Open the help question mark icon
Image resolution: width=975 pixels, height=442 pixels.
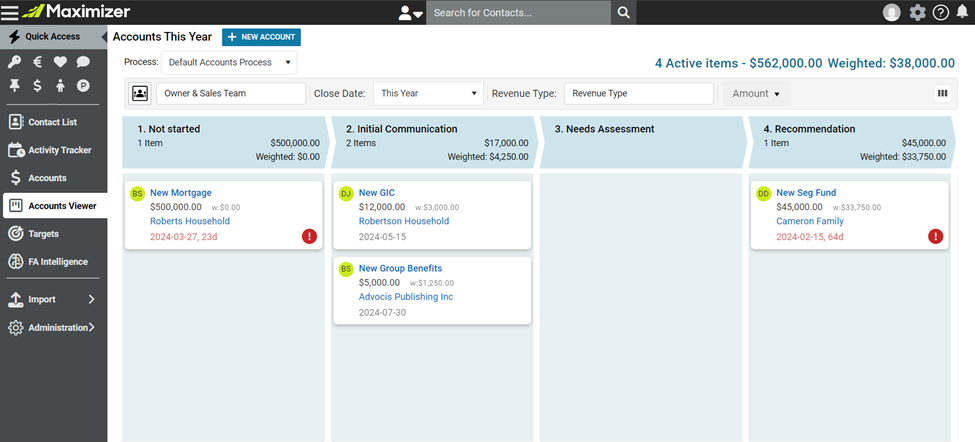pos(941,12)
